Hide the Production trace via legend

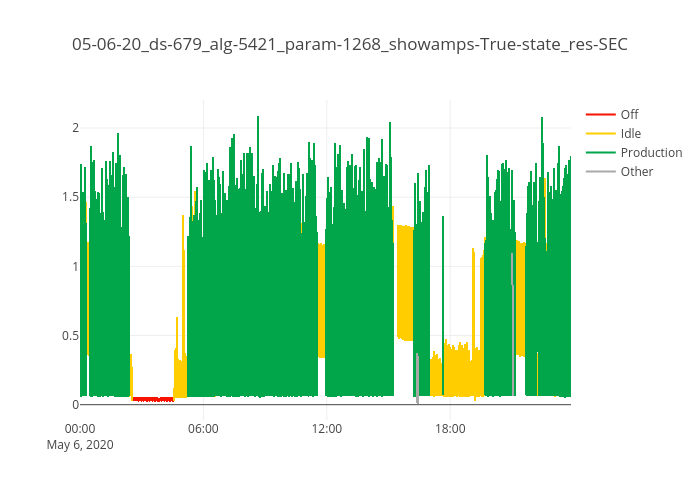650,152
